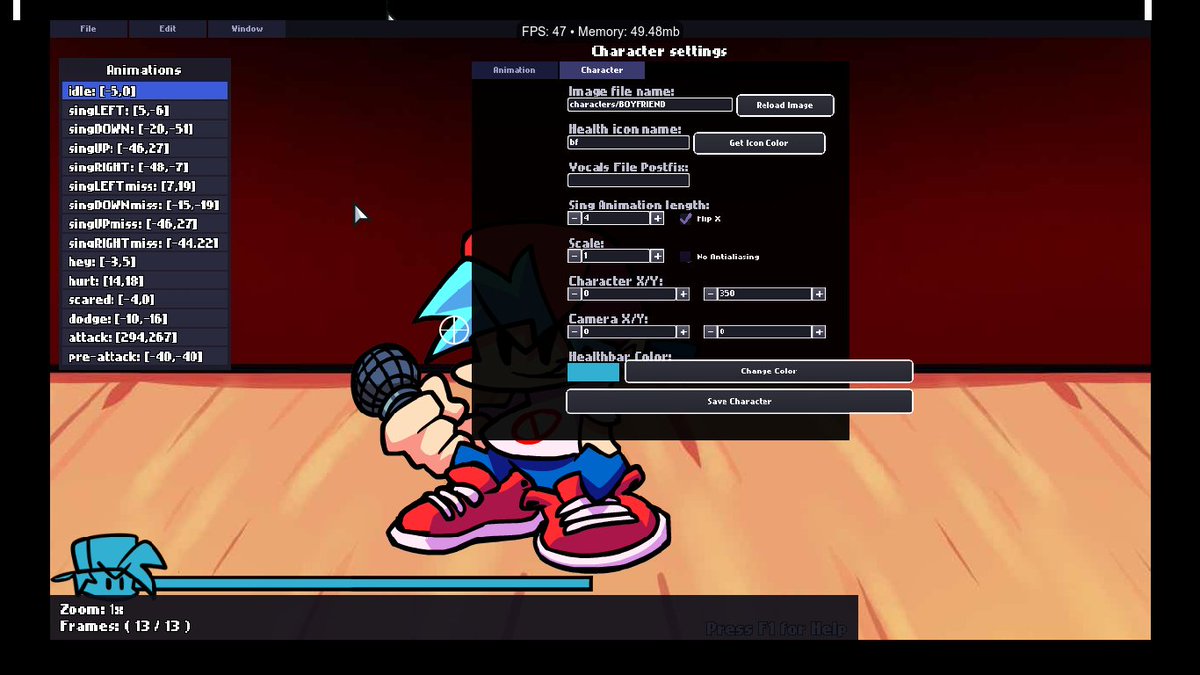
Task: Select the singRIGHTmiss animation entry
Action: (145, 243)
